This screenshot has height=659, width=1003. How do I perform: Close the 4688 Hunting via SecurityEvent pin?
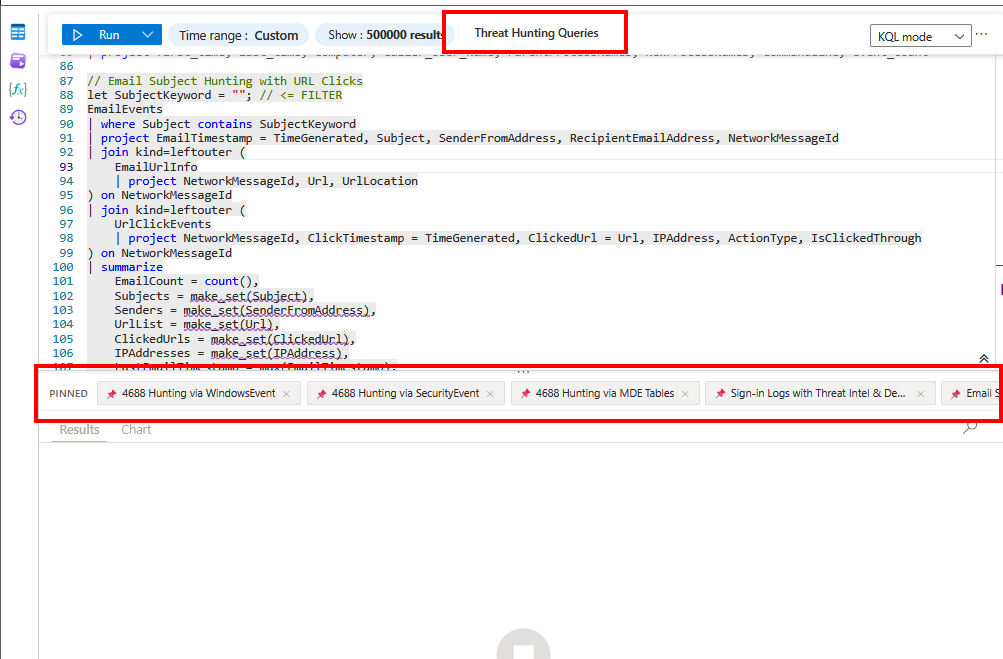point(490,394)
